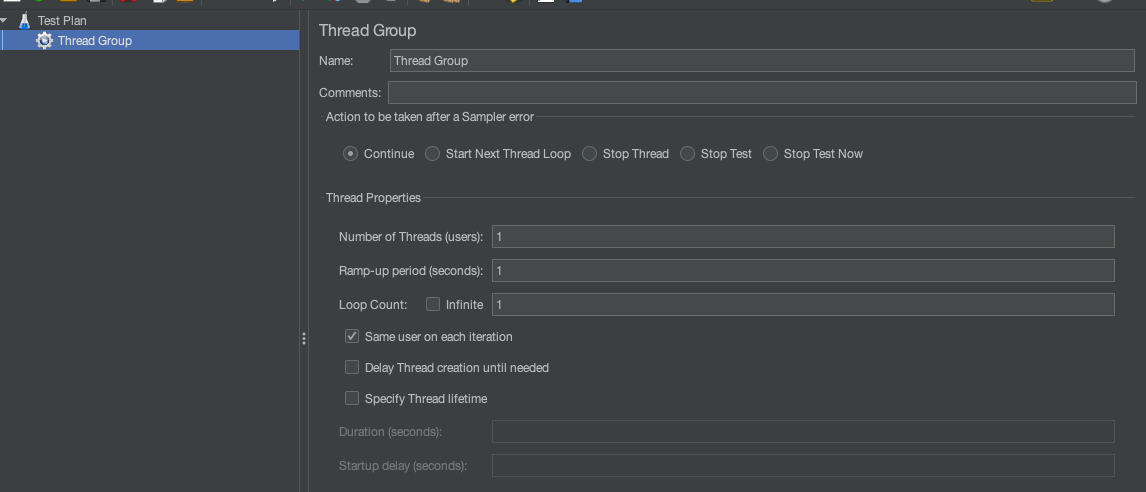Screen dimensions: 1146x492
Task: Enable Delay Thread creation until needed
Action: coord(352,367)
